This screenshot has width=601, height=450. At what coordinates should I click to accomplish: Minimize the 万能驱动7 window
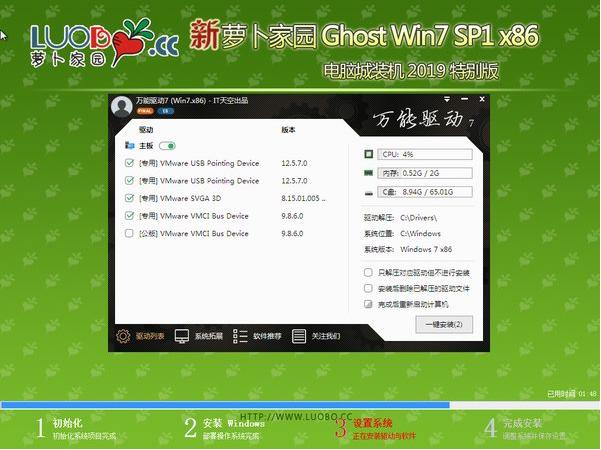pyautogui.click(x=465, y=99)
